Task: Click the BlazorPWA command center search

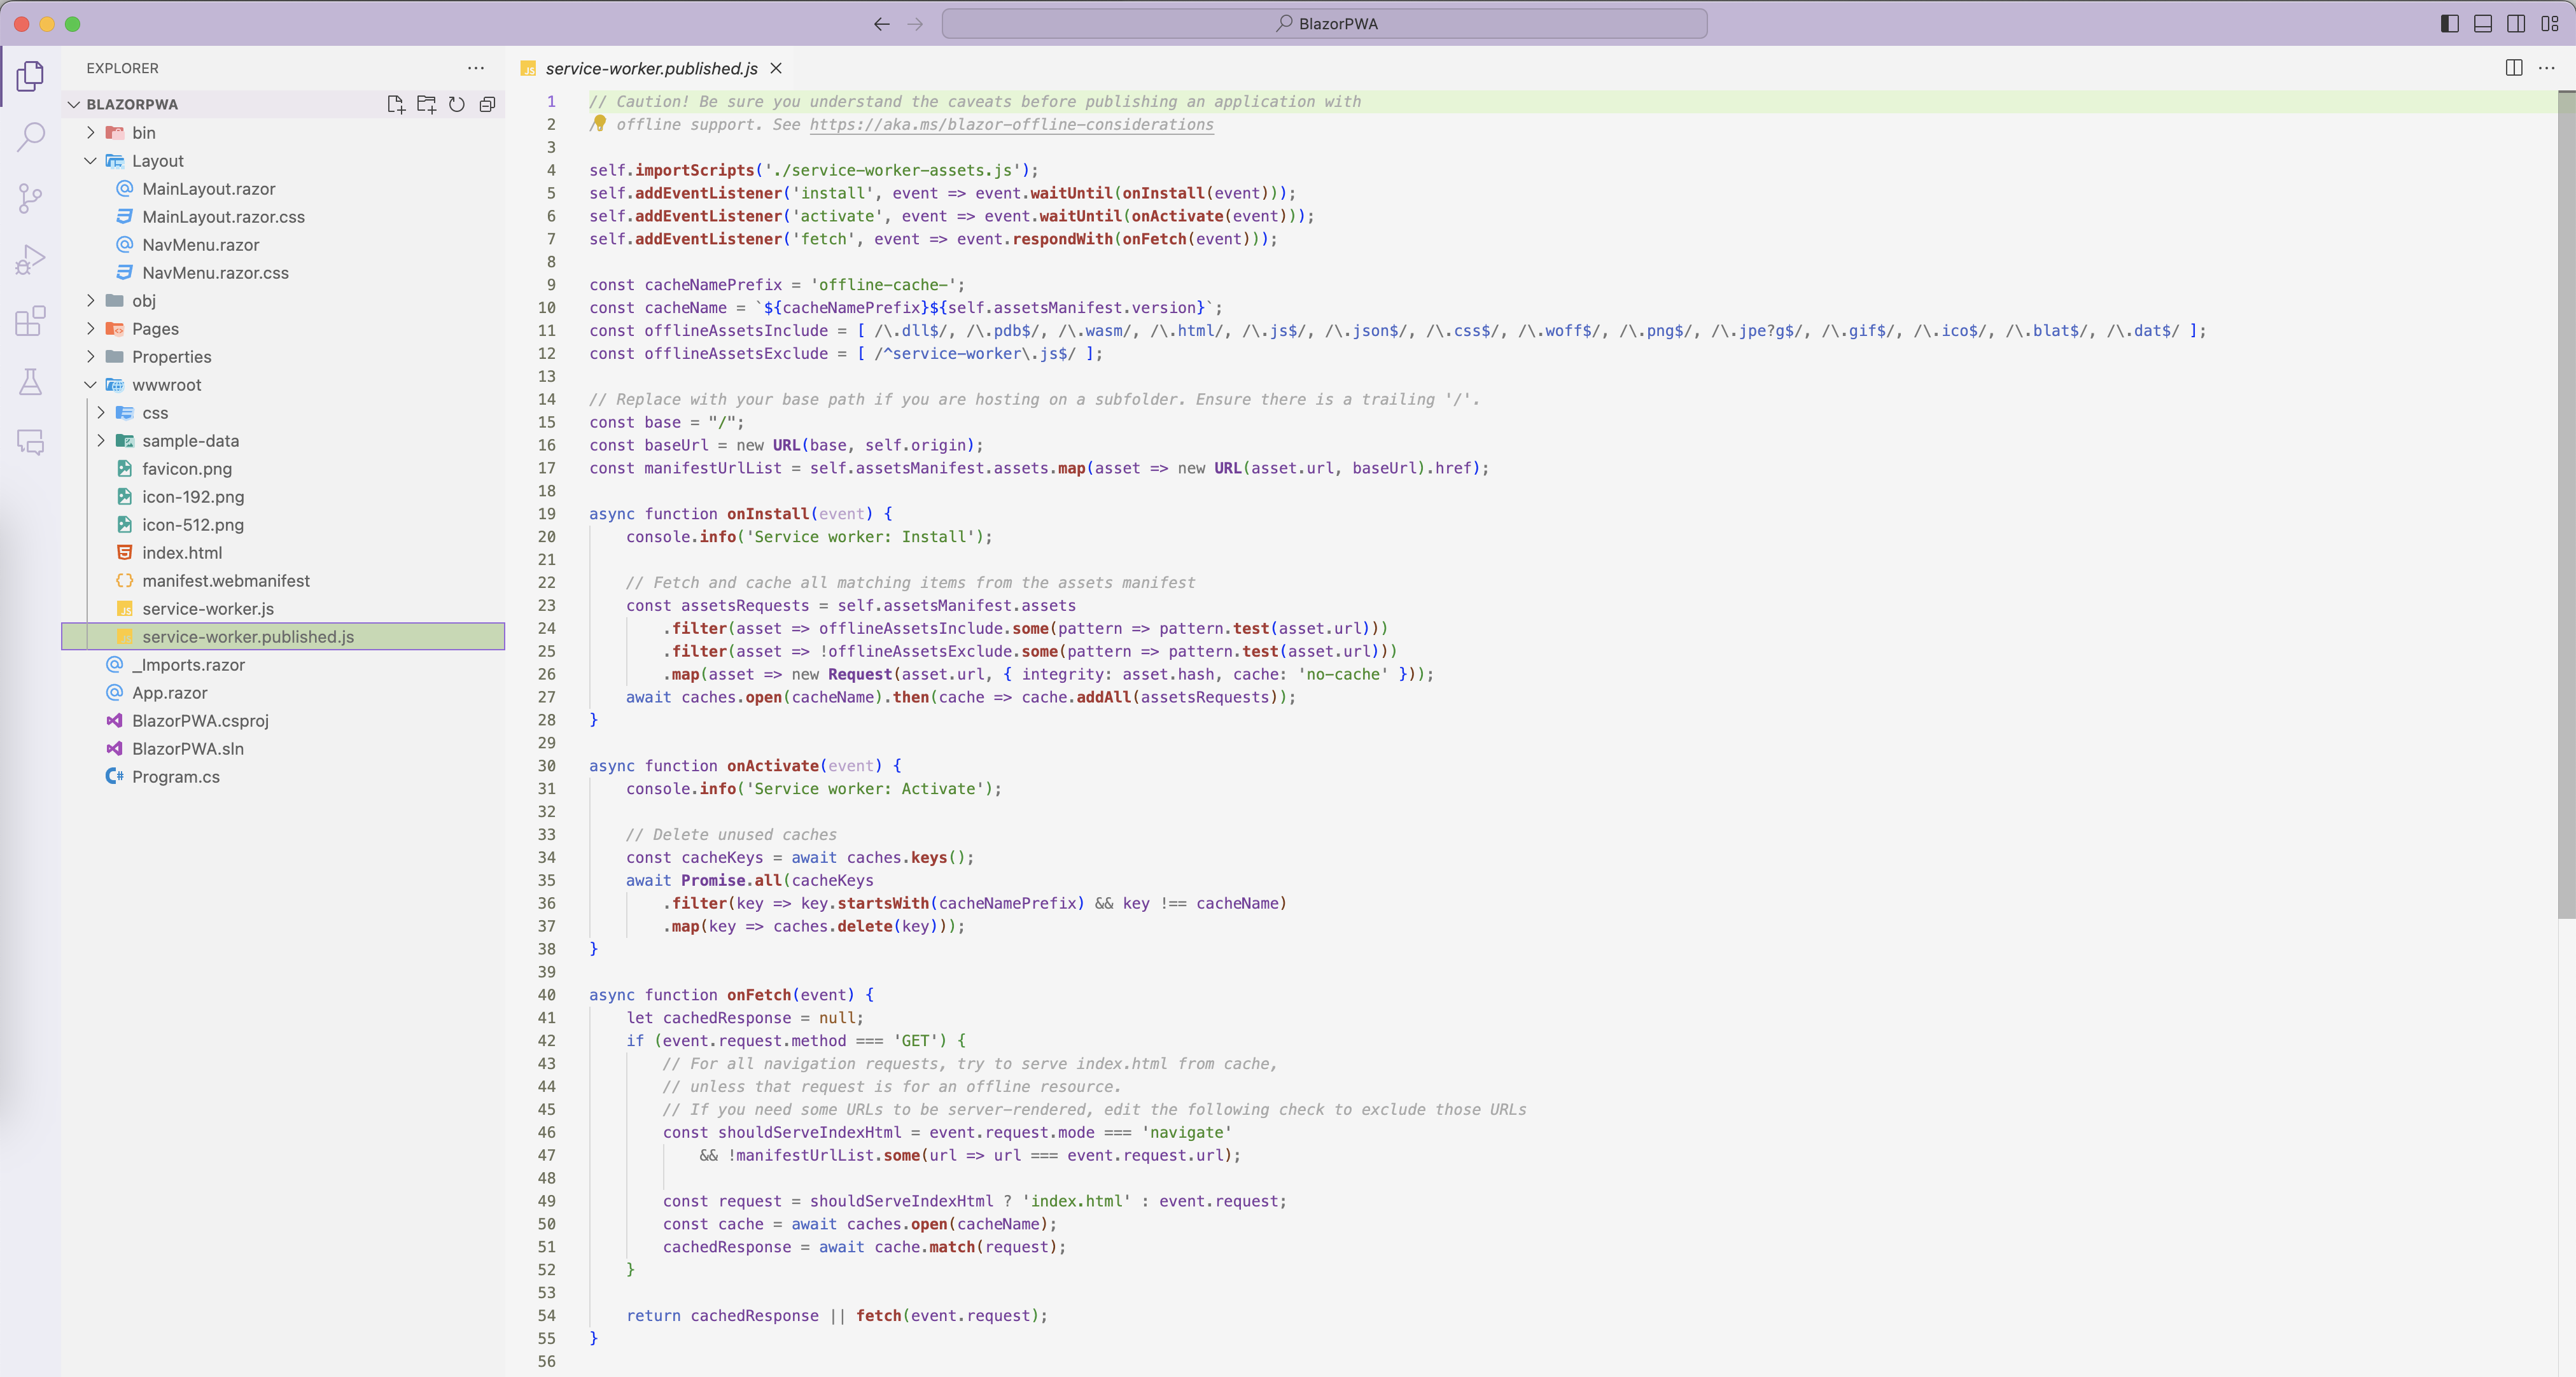Action: click(1324, 24)
